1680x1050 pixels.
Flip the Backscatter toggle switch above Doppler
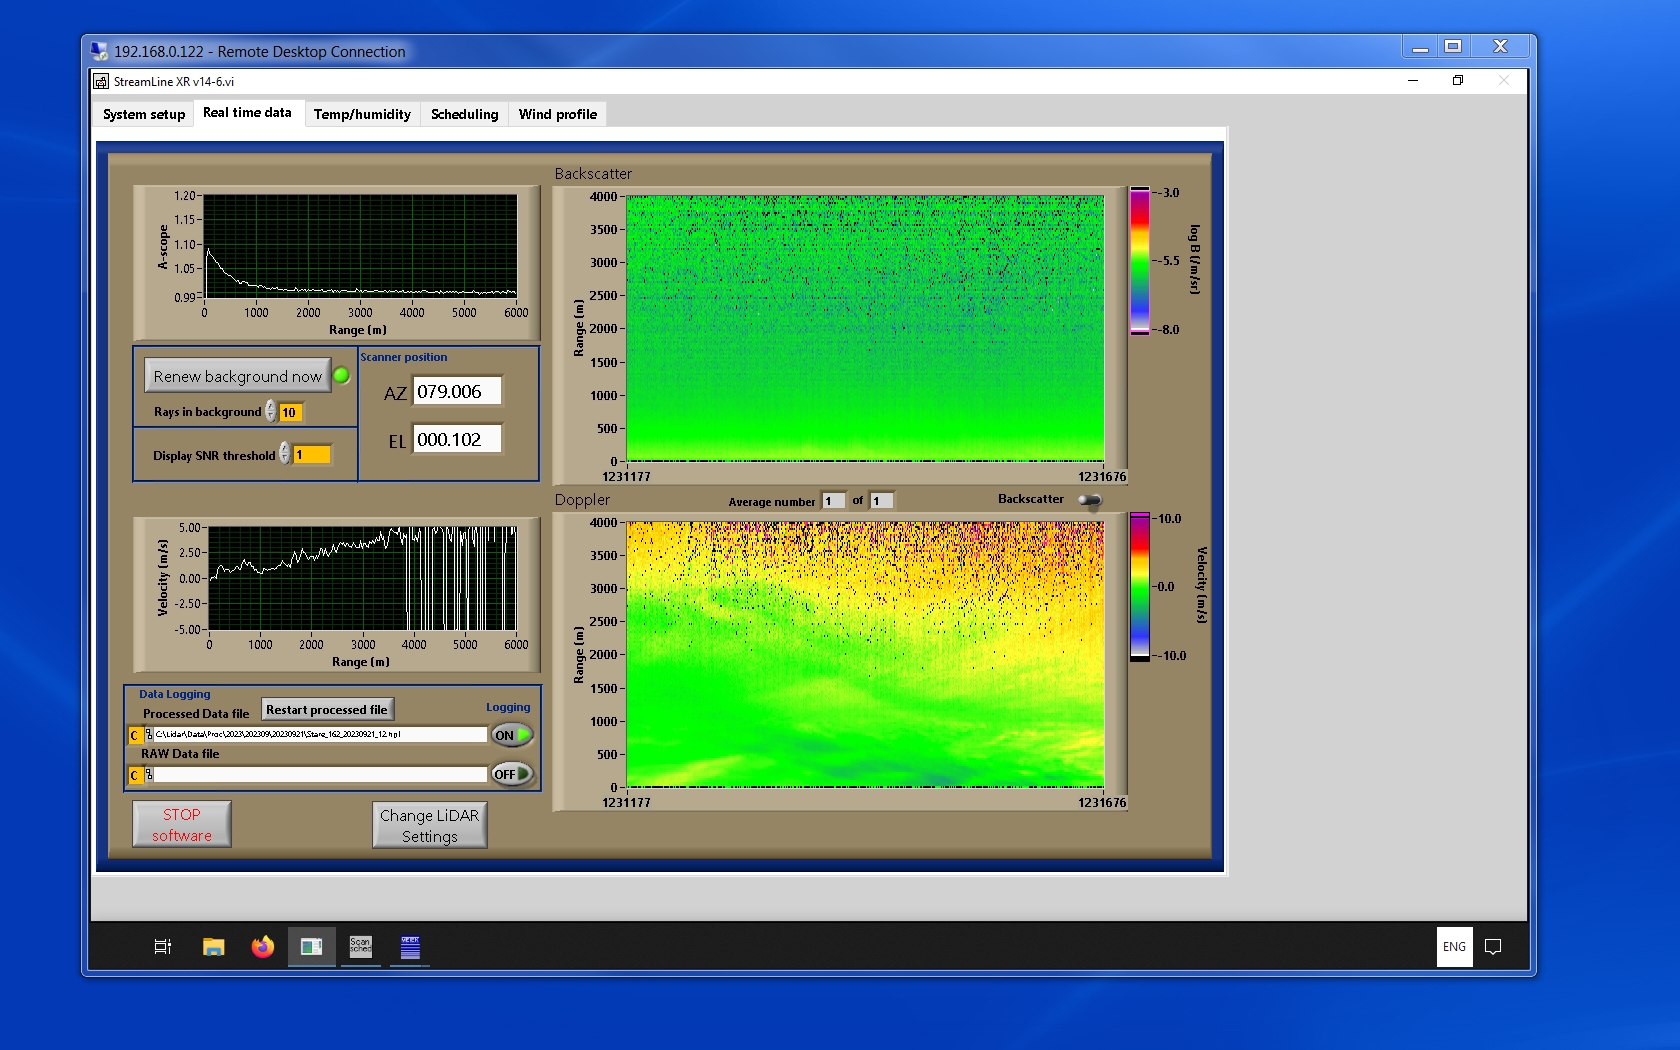point(1090,500)
